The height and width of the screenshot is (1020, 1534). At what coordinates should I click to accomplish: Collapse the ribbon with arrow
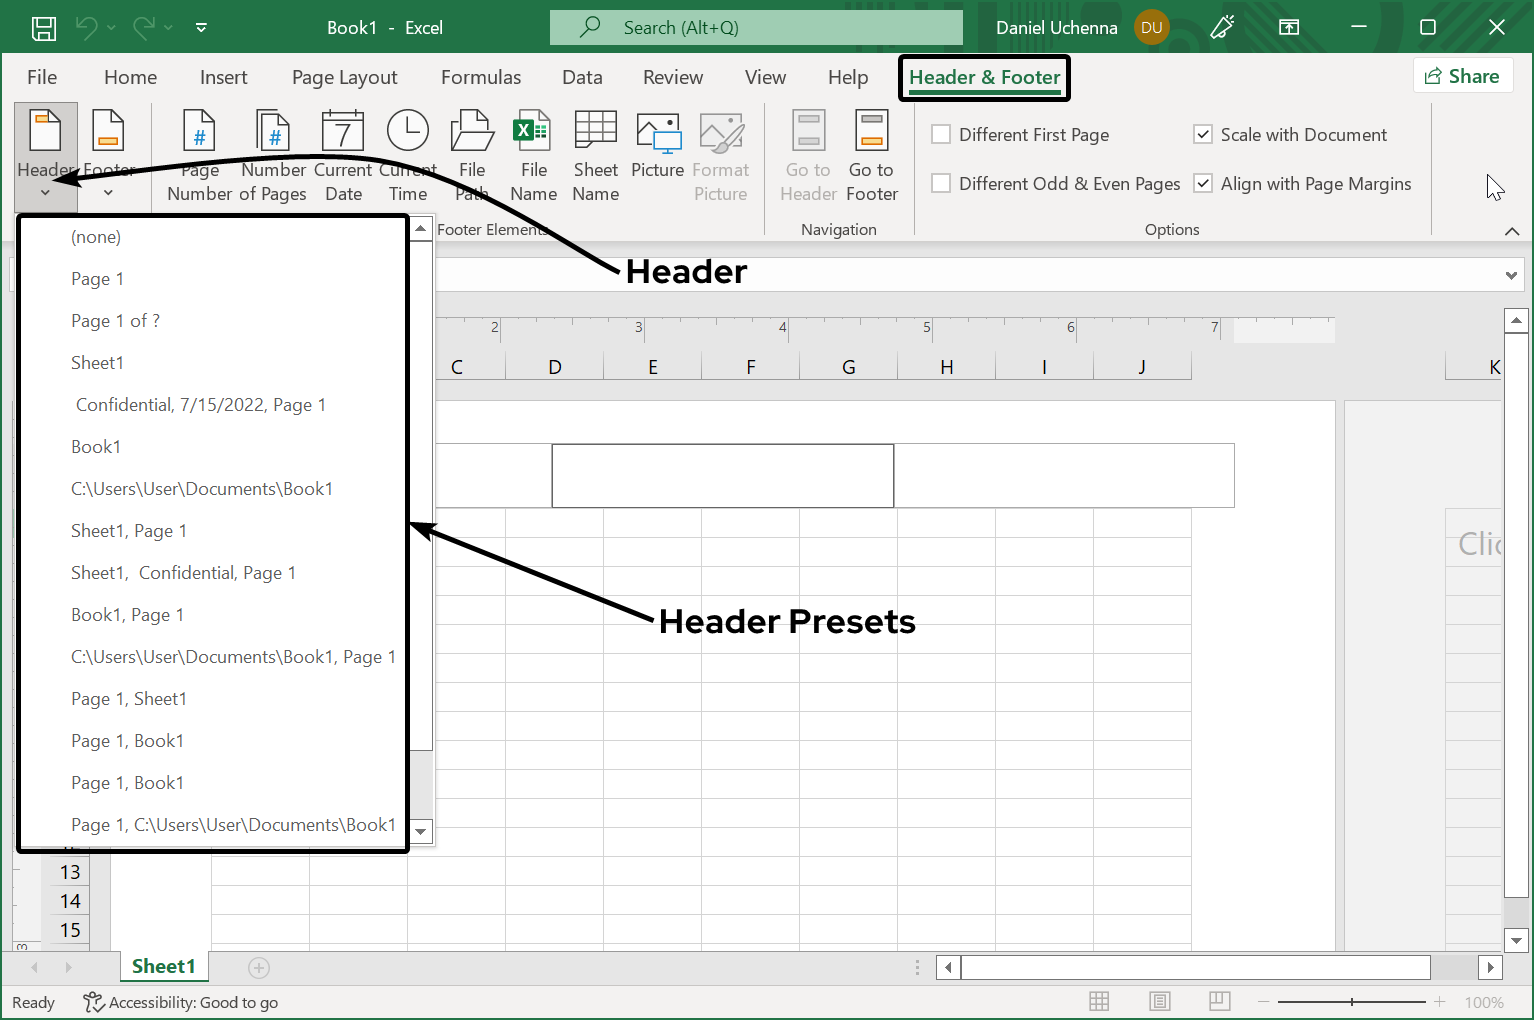point(1512,231)
